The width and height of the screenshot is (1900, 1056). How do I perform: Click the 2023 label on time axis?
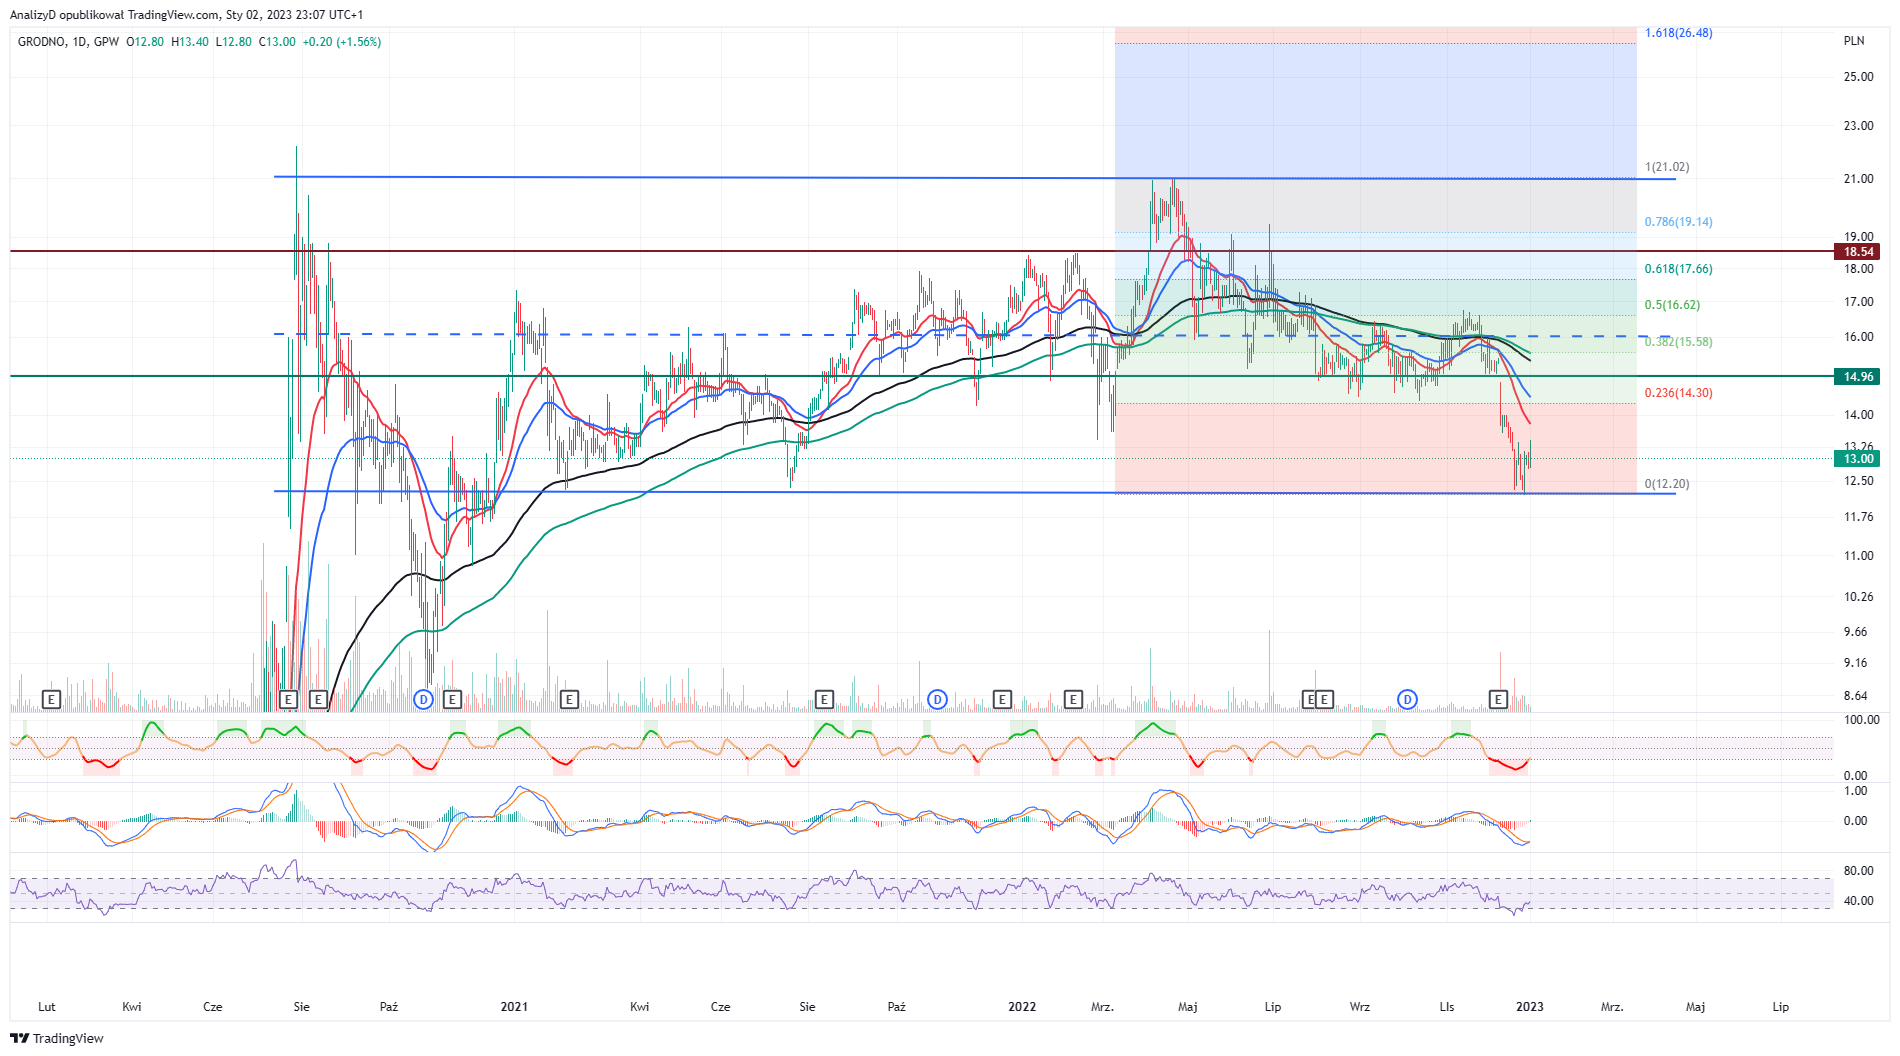1529,1007
